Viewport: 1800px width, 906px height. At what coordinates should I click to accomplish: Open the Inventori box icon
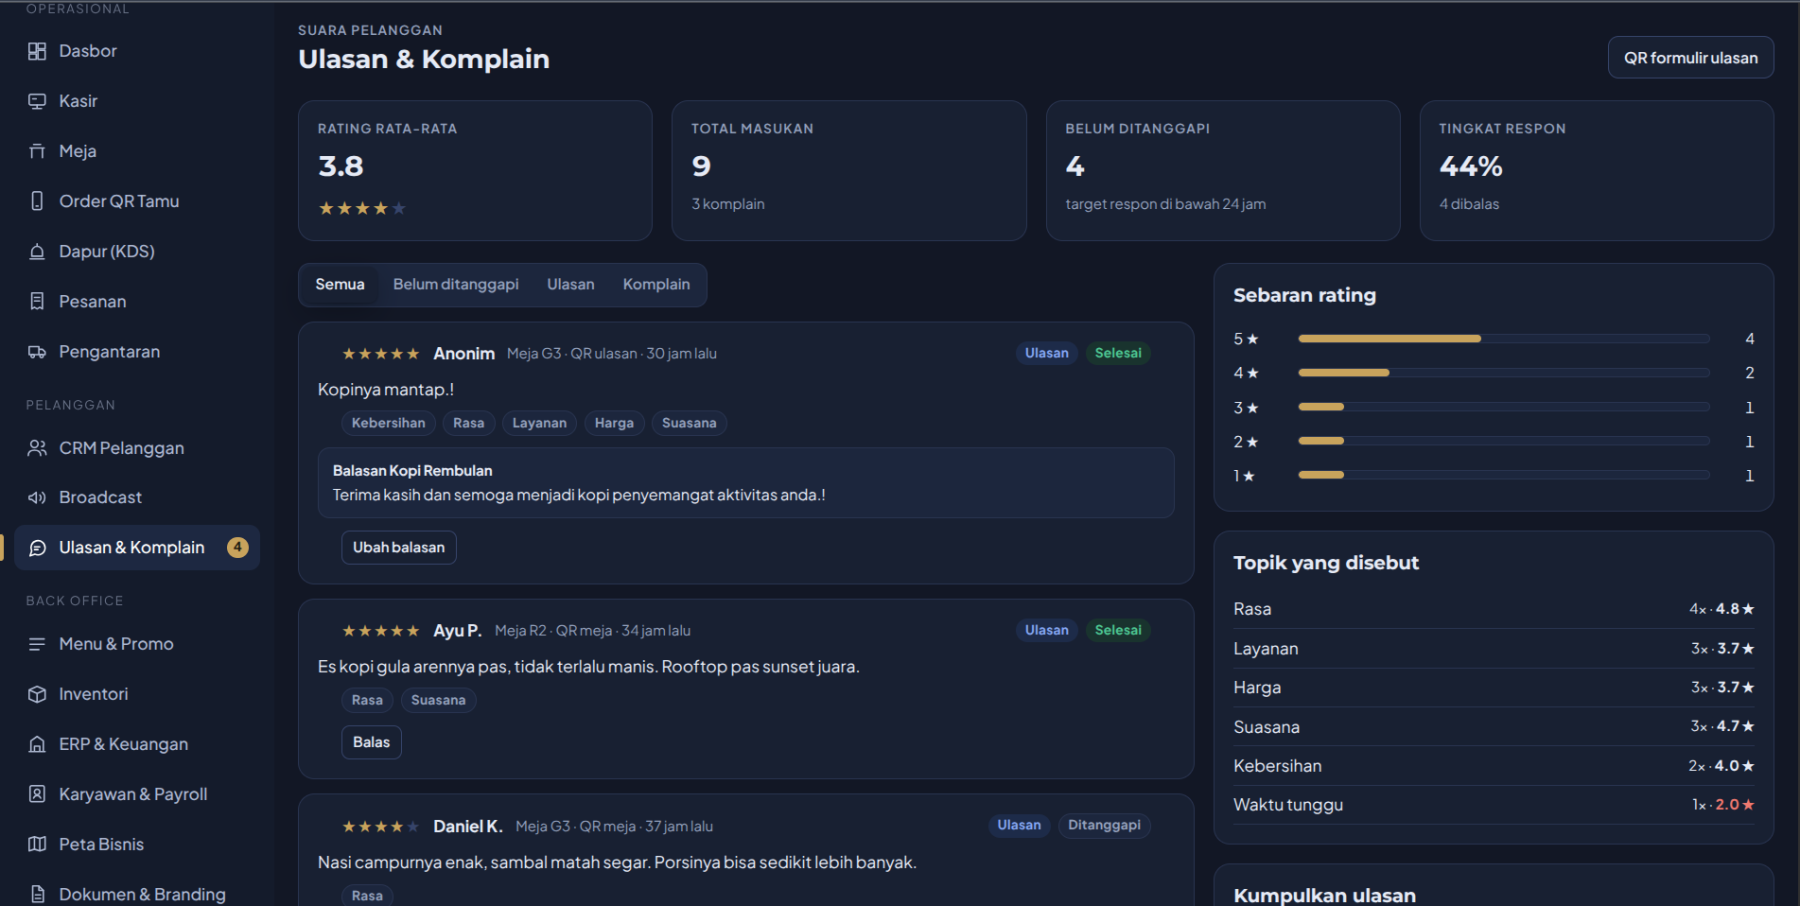[37, 694]
